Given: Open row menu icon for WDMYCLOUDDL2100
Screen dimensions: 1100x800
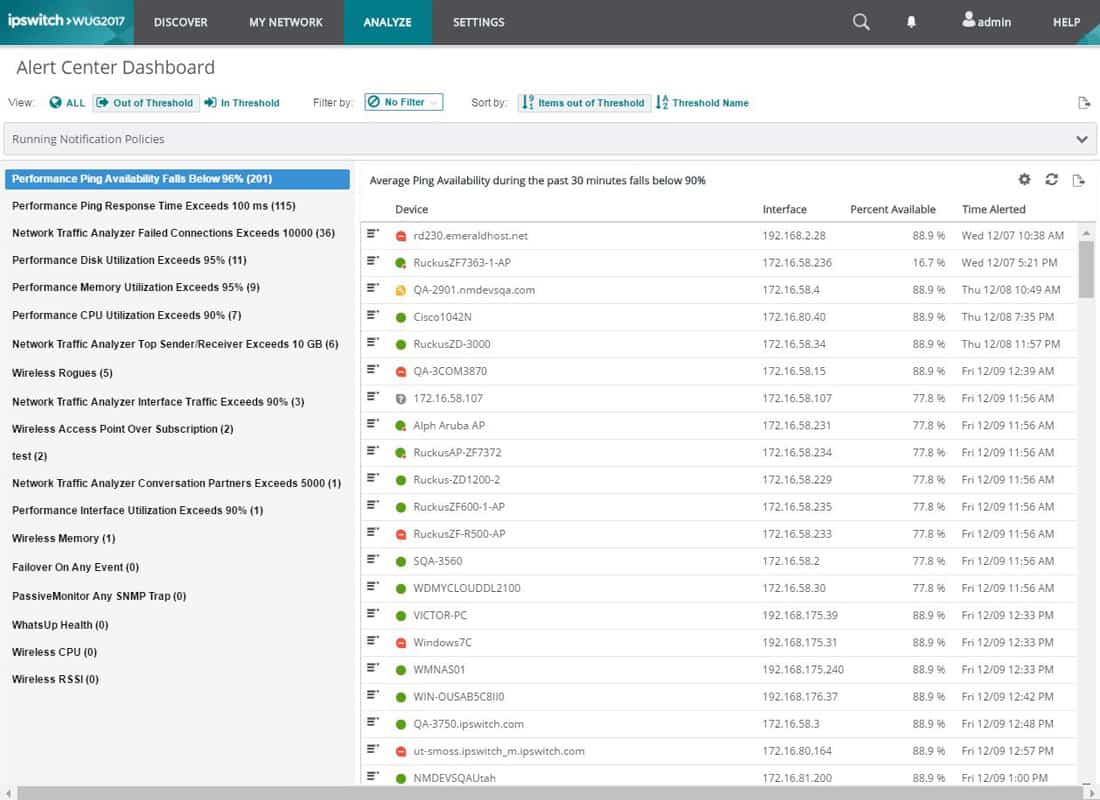Looking at the screenshot, I should click(x=373, y=587).
